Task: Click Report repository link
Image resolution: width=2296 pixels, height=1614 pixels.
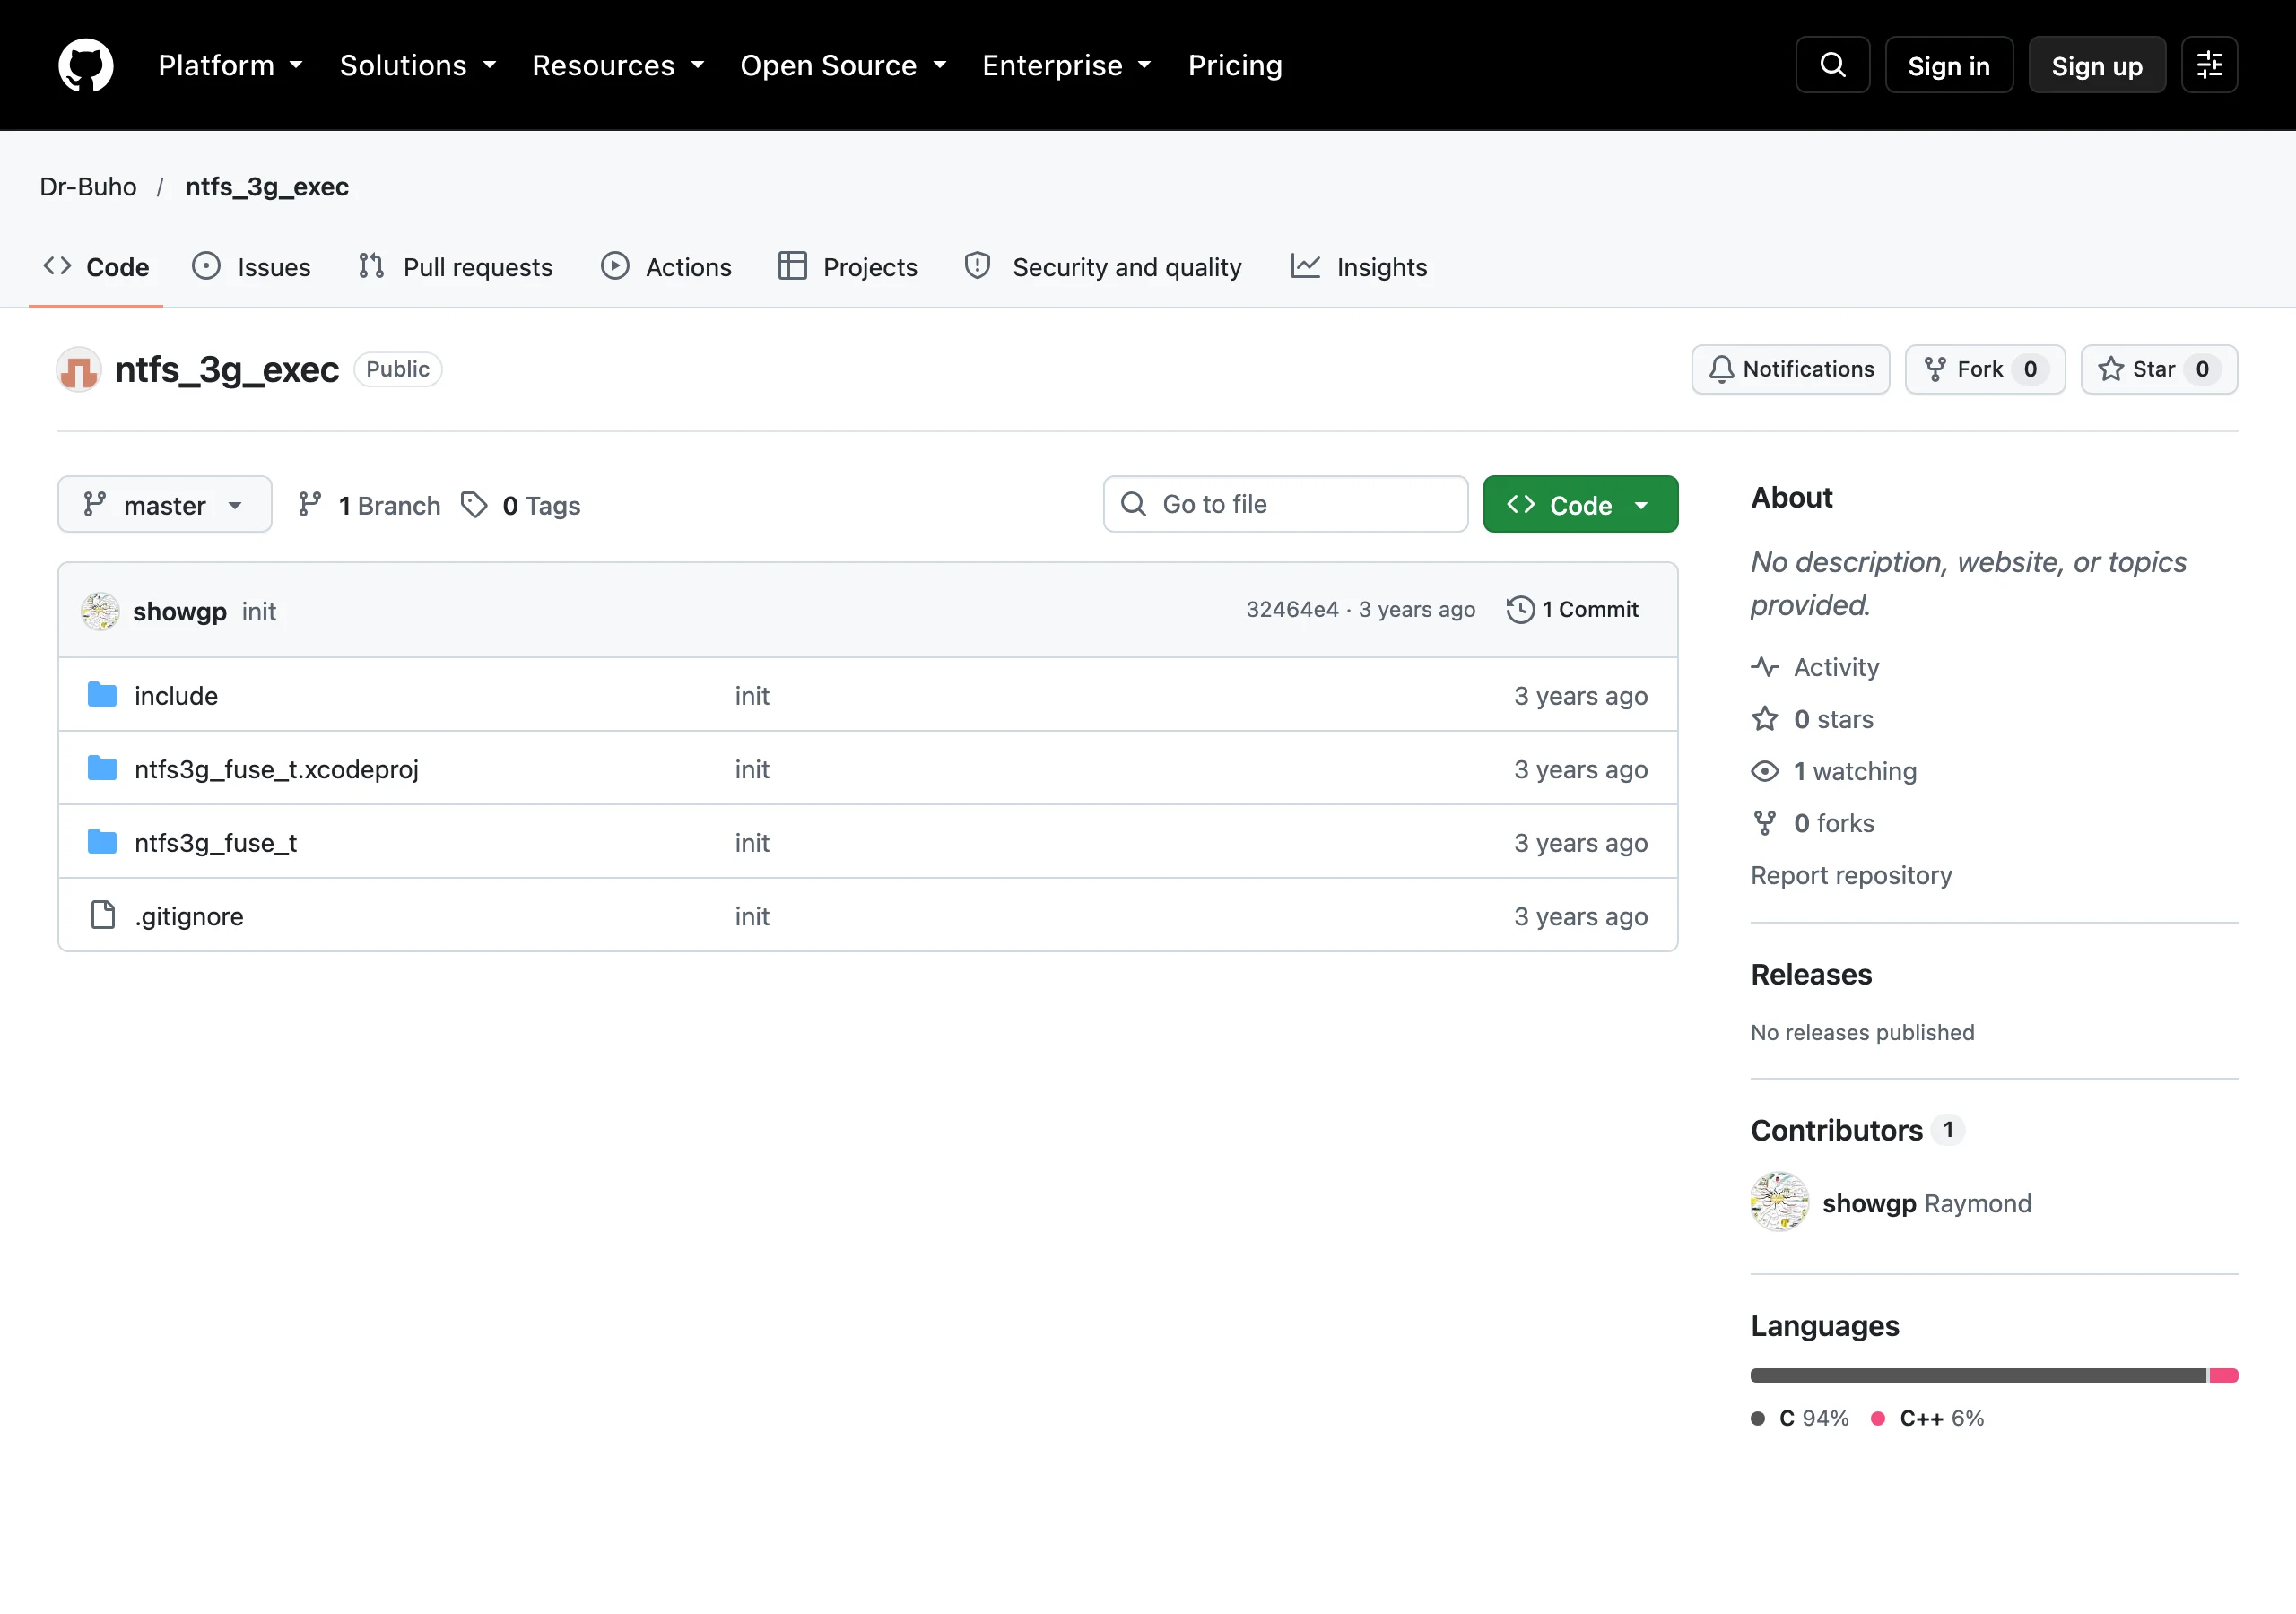Action: tap(1851, 875)
